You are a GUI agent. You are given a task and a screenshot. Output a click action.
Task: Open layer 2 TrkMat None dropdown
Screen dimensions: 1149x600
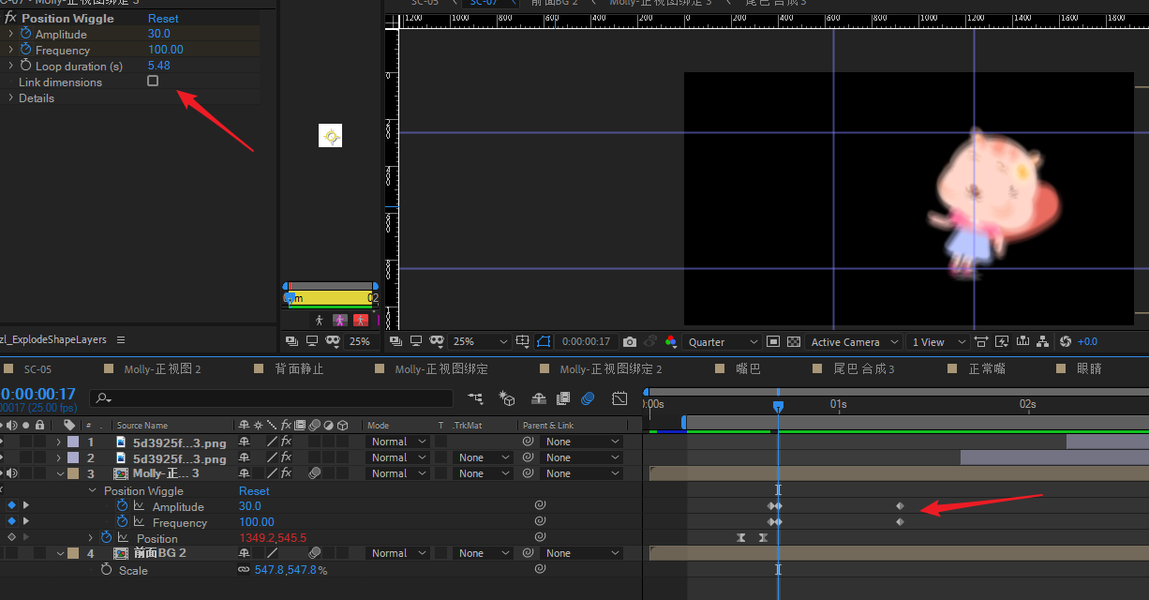pos(481,458)
